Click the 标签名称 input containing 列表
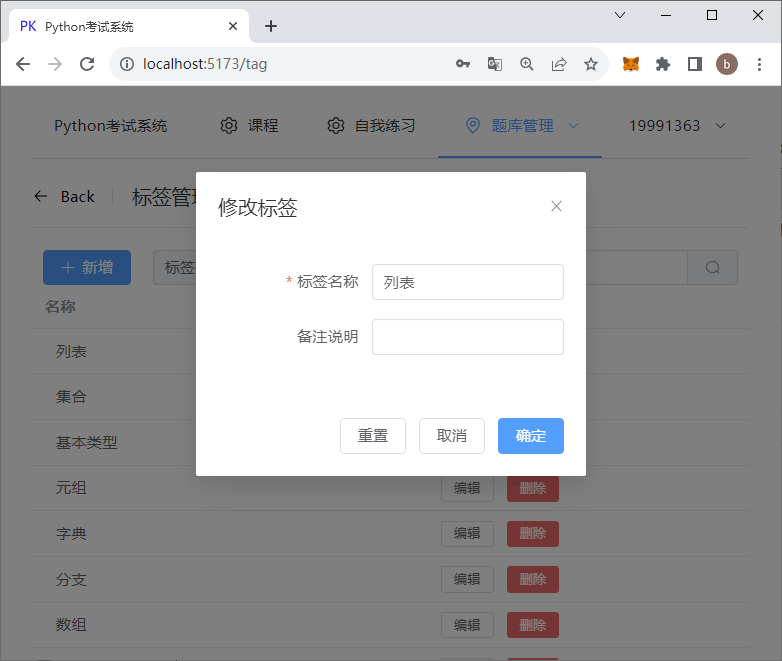The height and width of the screenshot is (661, 782). pyautogui.click(x=468, y=282)
